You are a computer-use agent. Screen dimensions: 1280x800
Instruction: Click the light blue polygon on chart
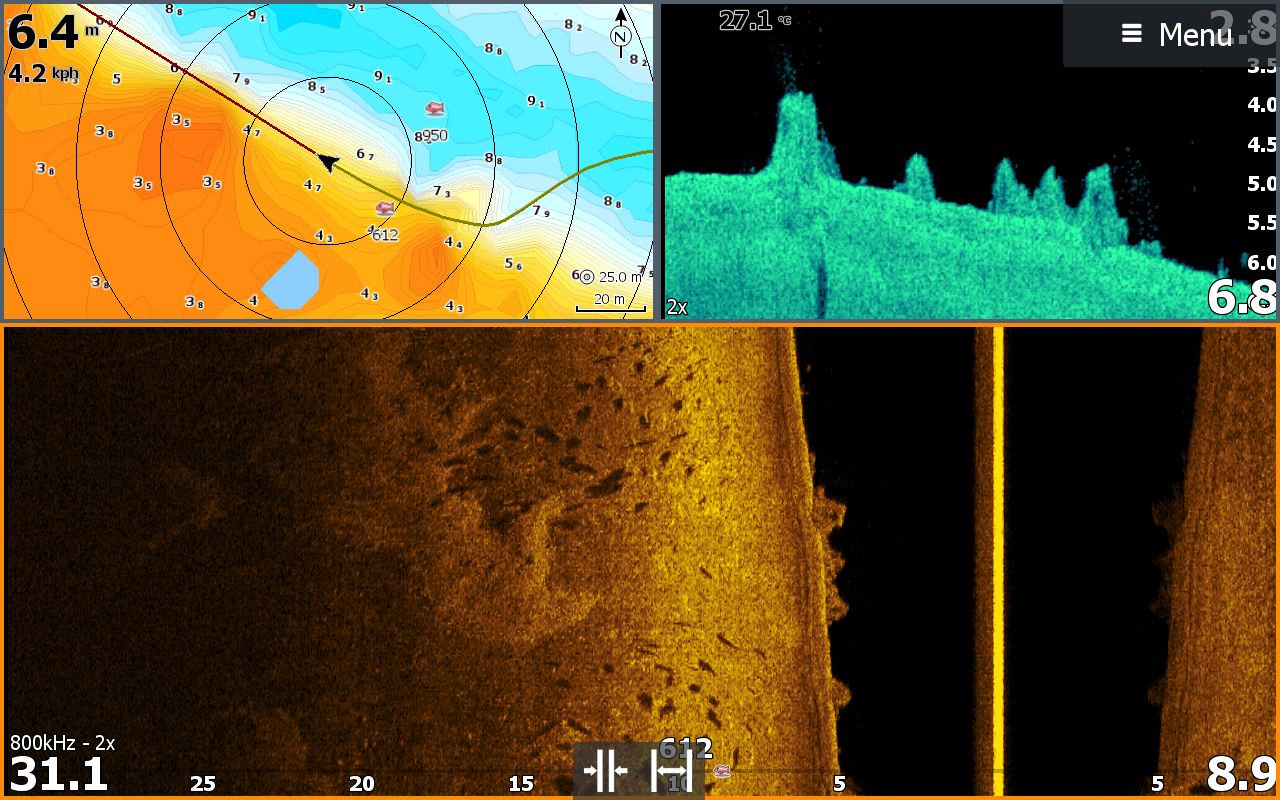coord(290,280)
